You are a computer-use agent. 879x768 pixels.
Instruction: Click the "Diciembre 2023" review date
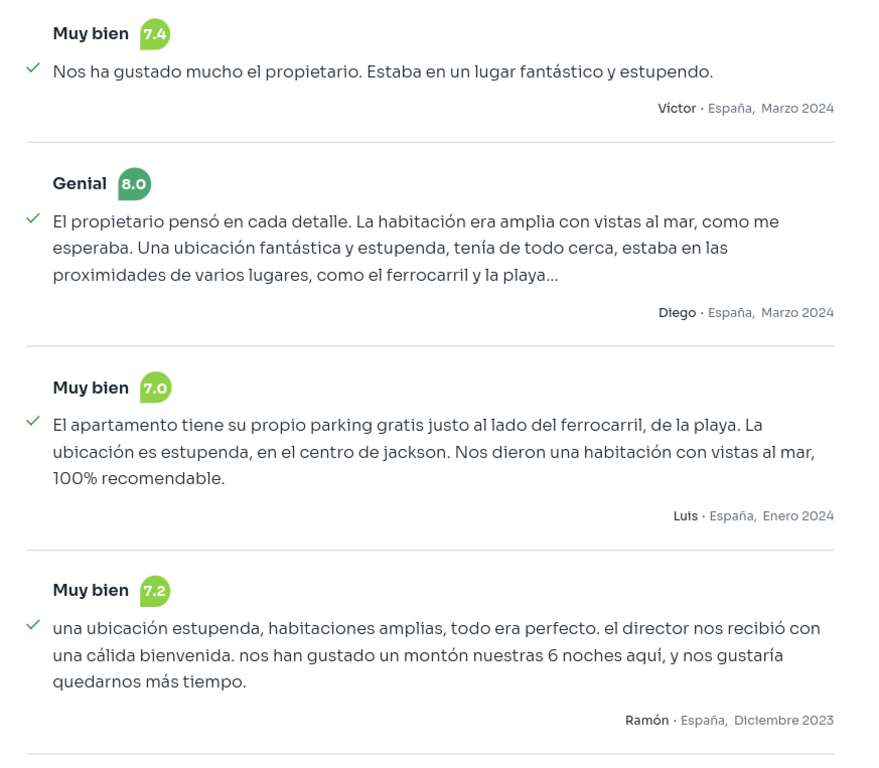(784, 720)
